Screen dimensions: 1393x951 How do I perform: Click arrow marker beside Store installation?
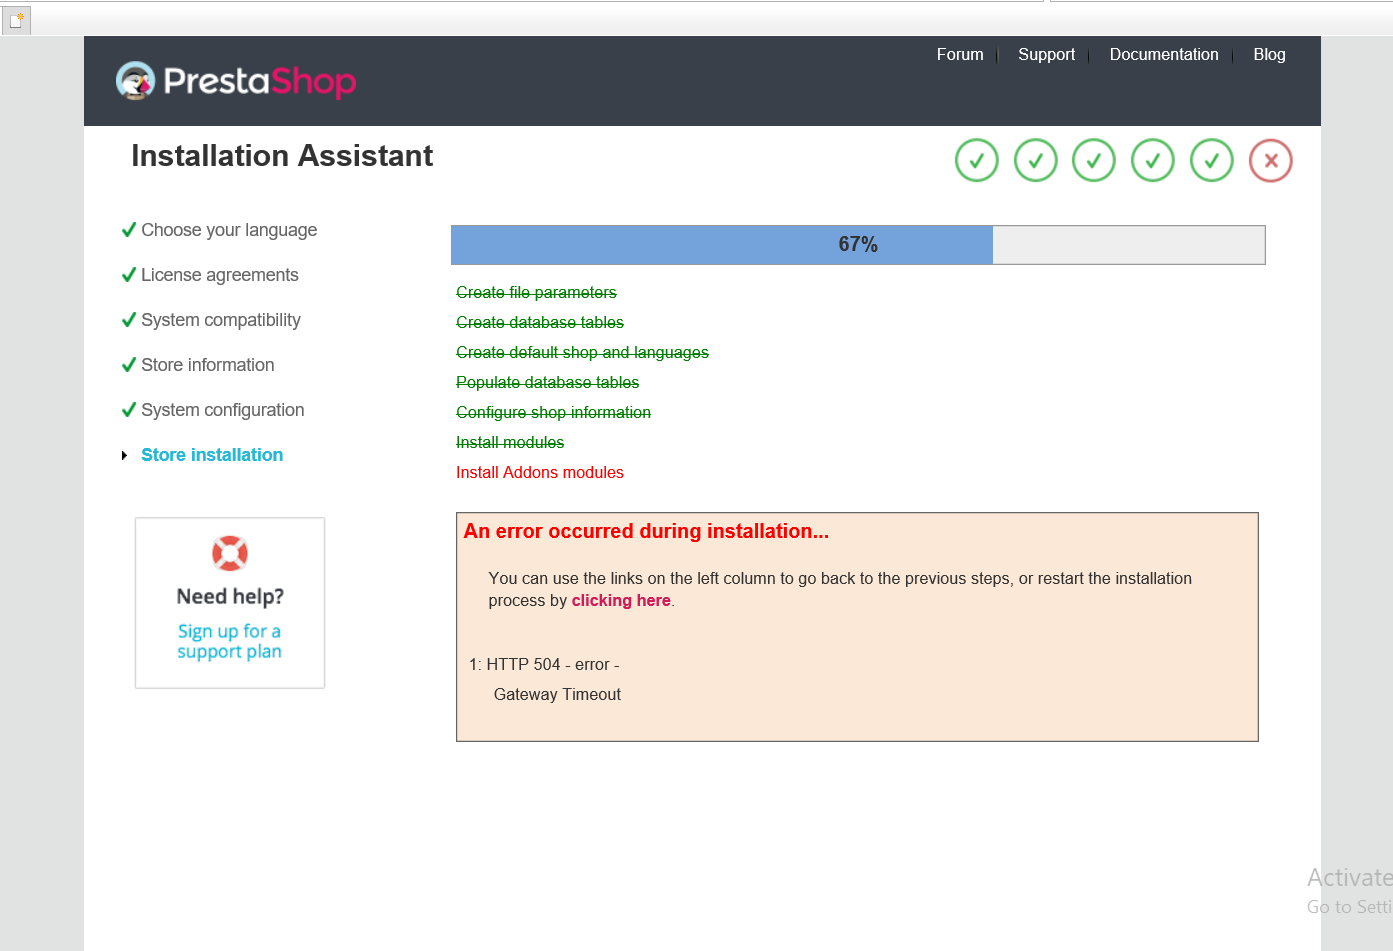click(x=125, y=455)
